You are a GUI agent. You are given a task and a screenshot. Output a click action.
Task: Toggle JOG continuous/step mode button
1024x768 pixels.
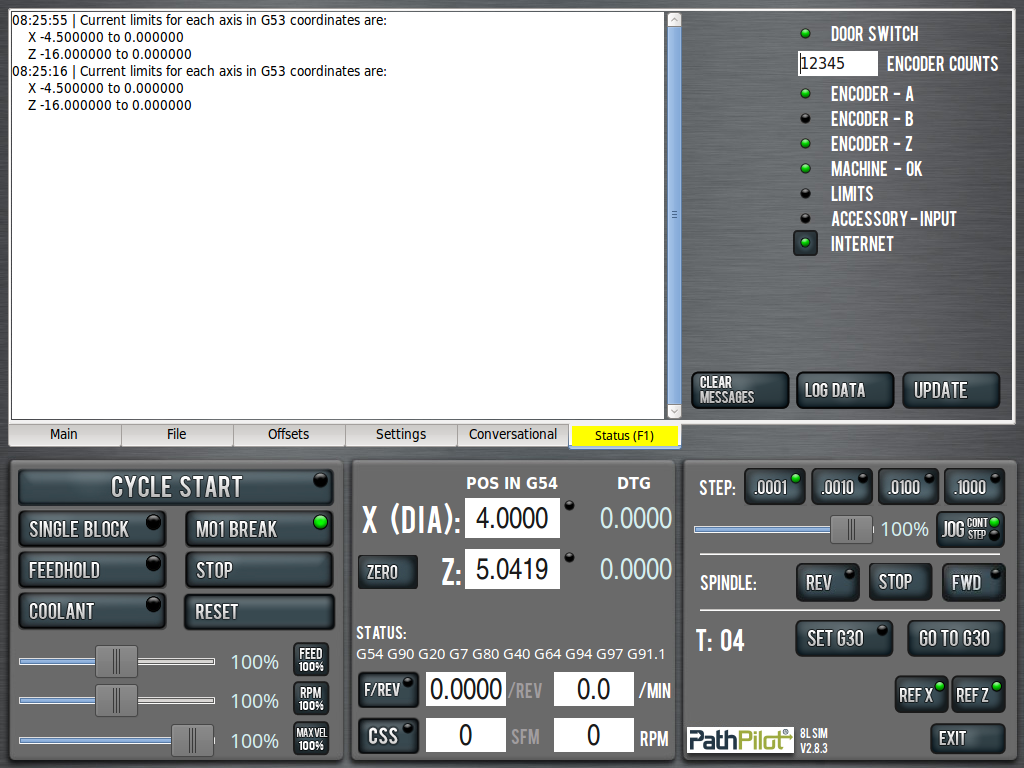(x=969, y=529)
